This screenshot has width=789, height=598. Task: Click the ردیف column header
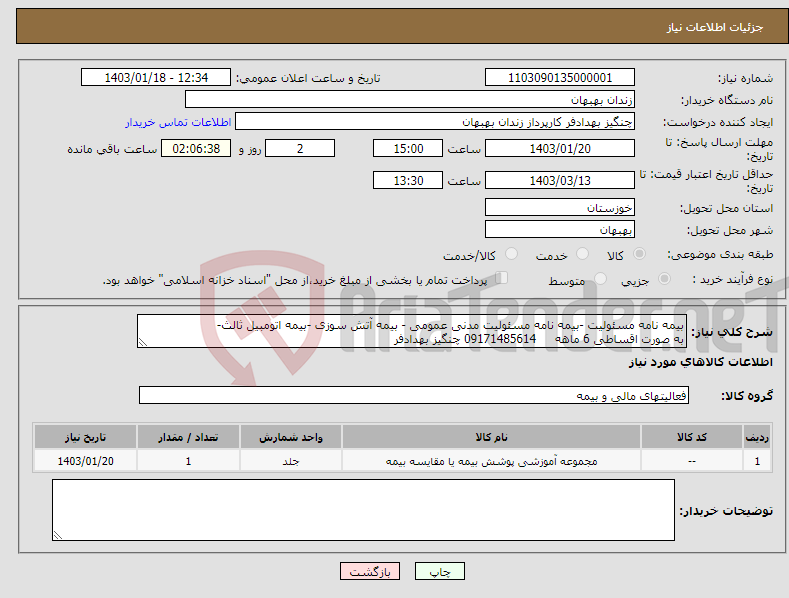click(x=757, y=437)
